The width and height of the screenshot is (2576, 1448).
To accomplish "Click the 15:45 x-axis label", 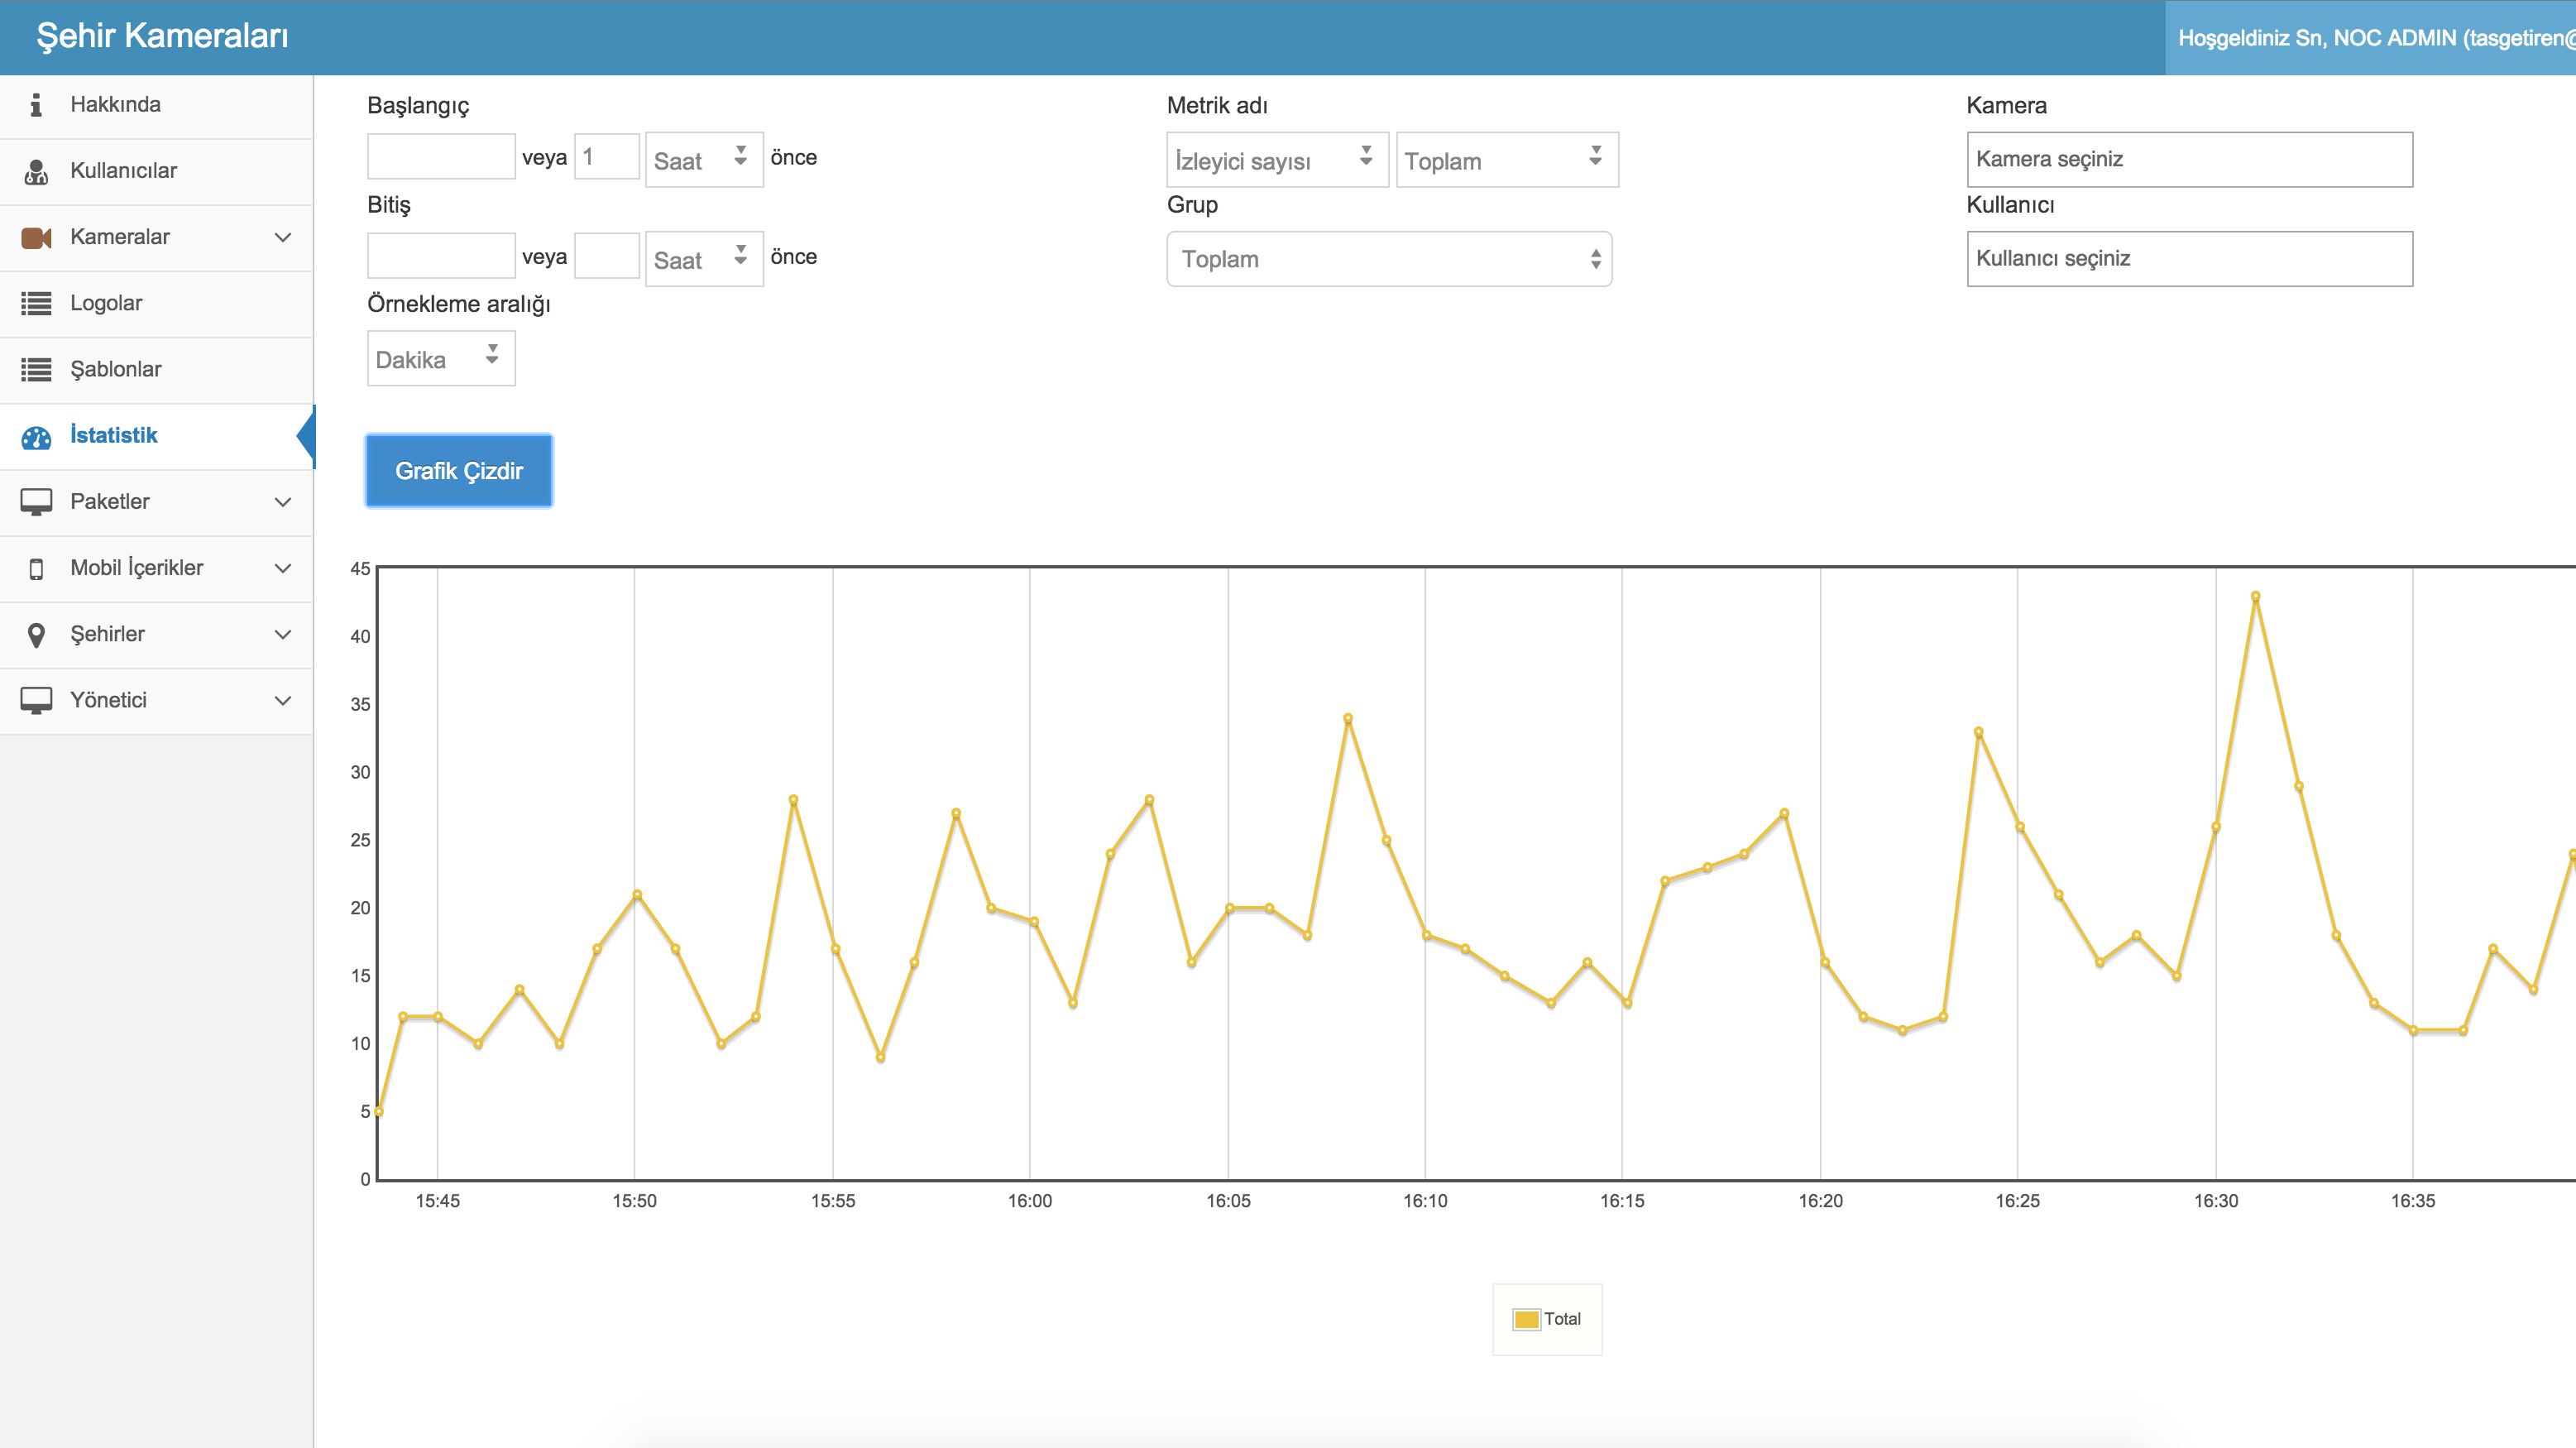I will (438, 1202).
